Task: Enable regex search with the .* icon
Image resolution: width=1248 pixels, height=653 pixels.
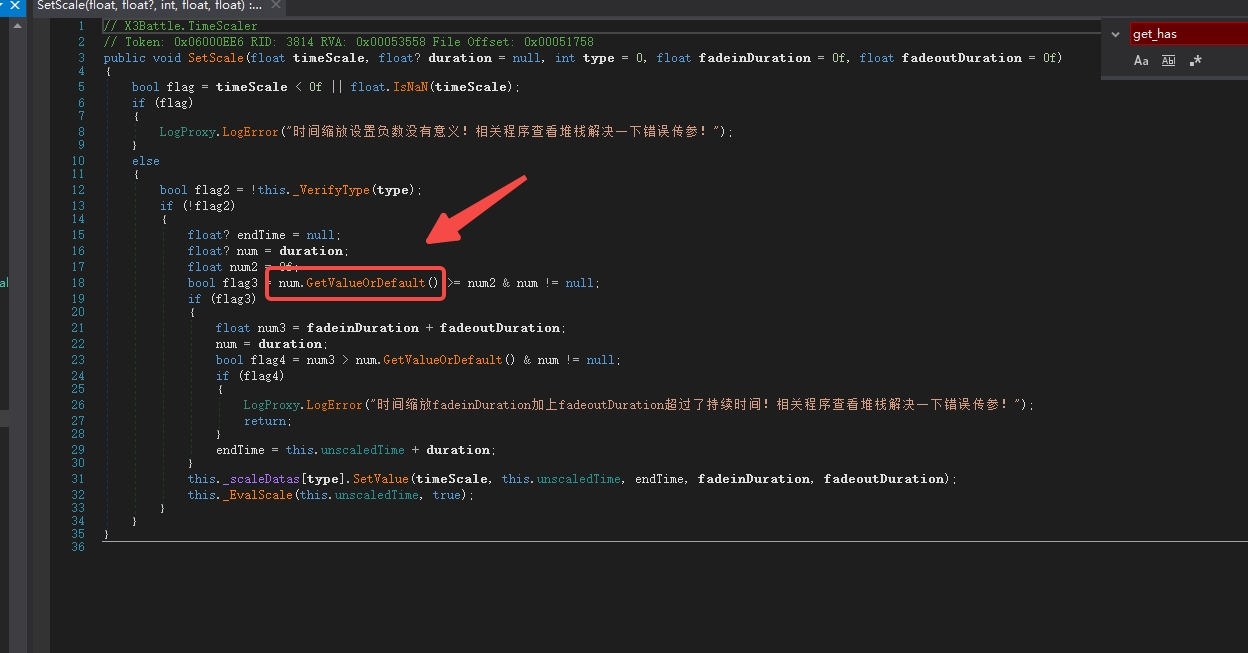Action: (x=1196, y=60)
